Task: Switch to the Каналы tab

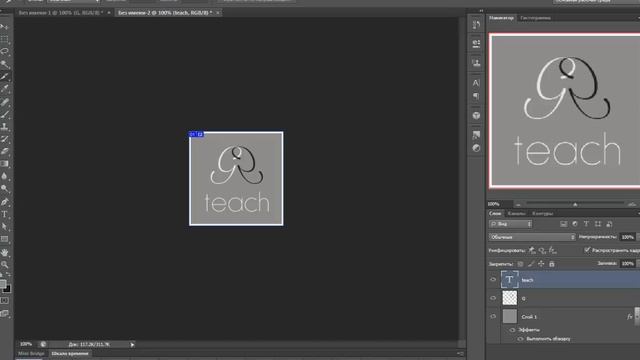Action: (x=516, y=213)
